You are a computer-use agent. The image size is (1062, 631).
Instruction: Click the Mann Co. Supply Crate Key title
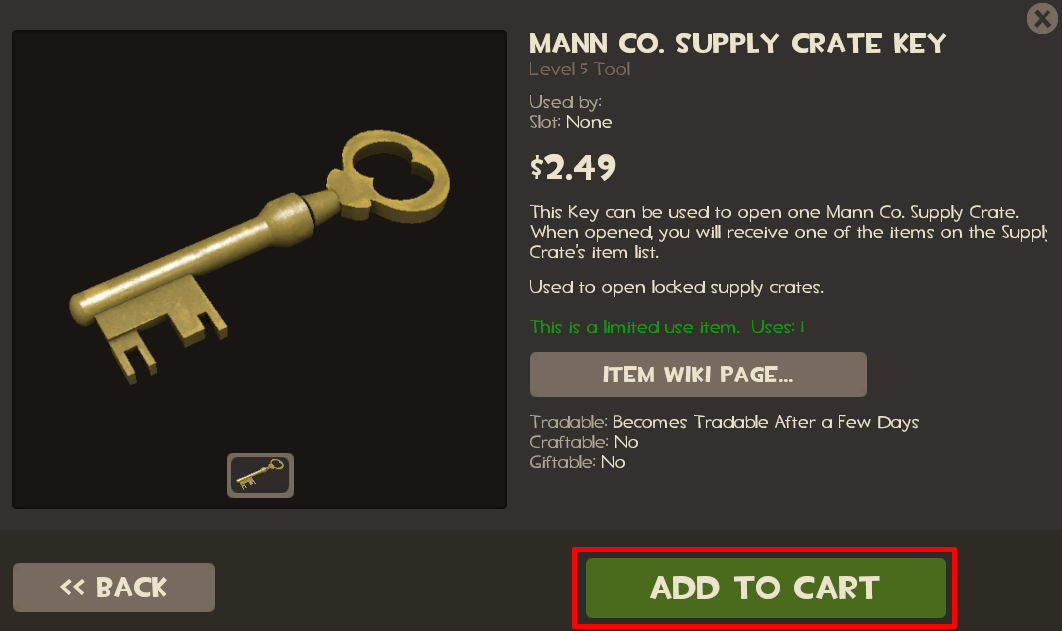click(737, 44)
